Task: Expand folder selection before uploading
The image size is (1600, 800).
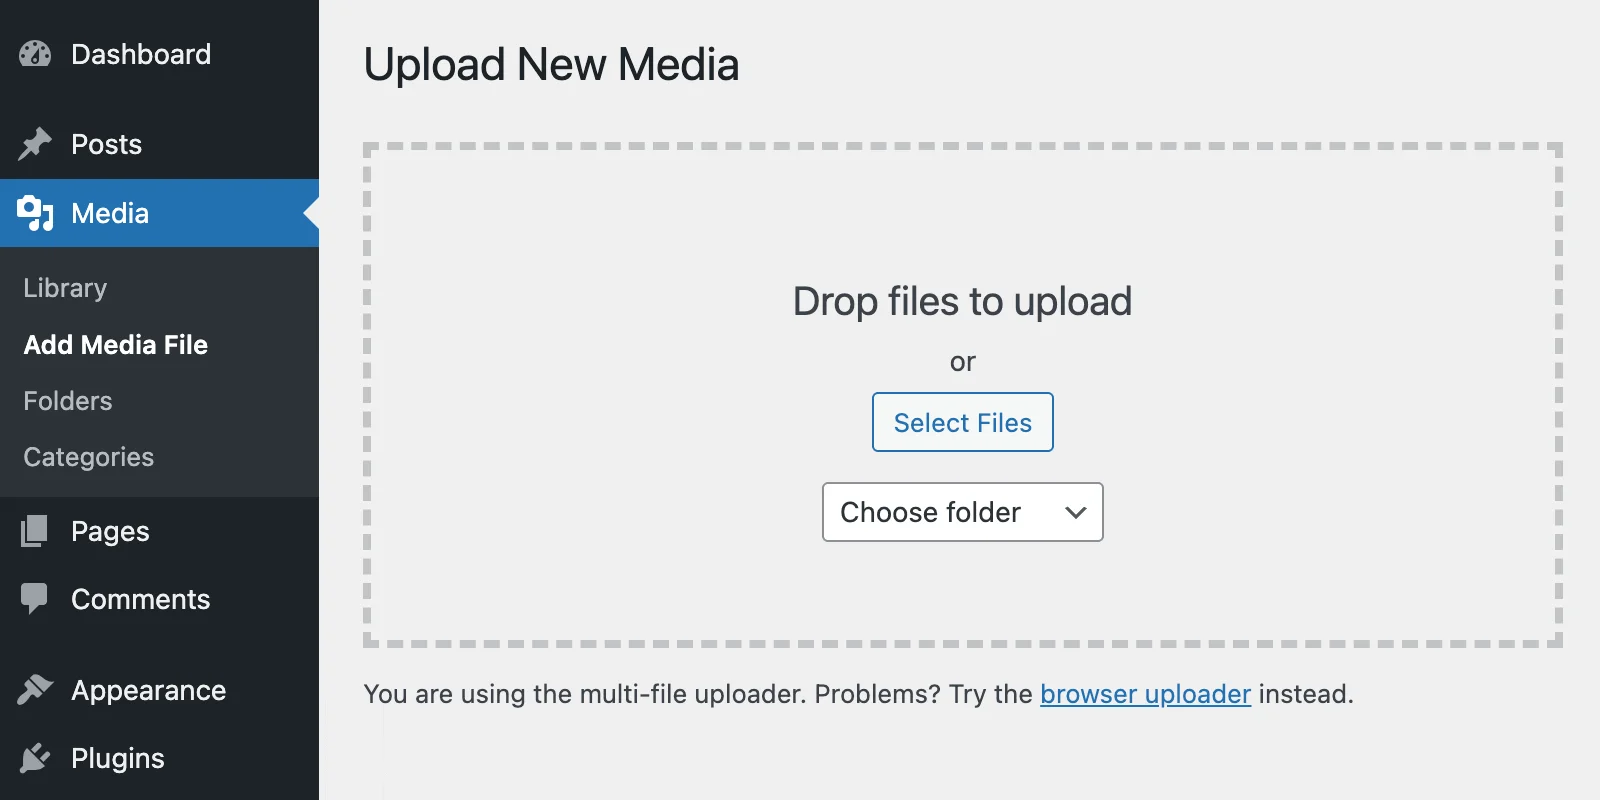Action: click(962, 512)
